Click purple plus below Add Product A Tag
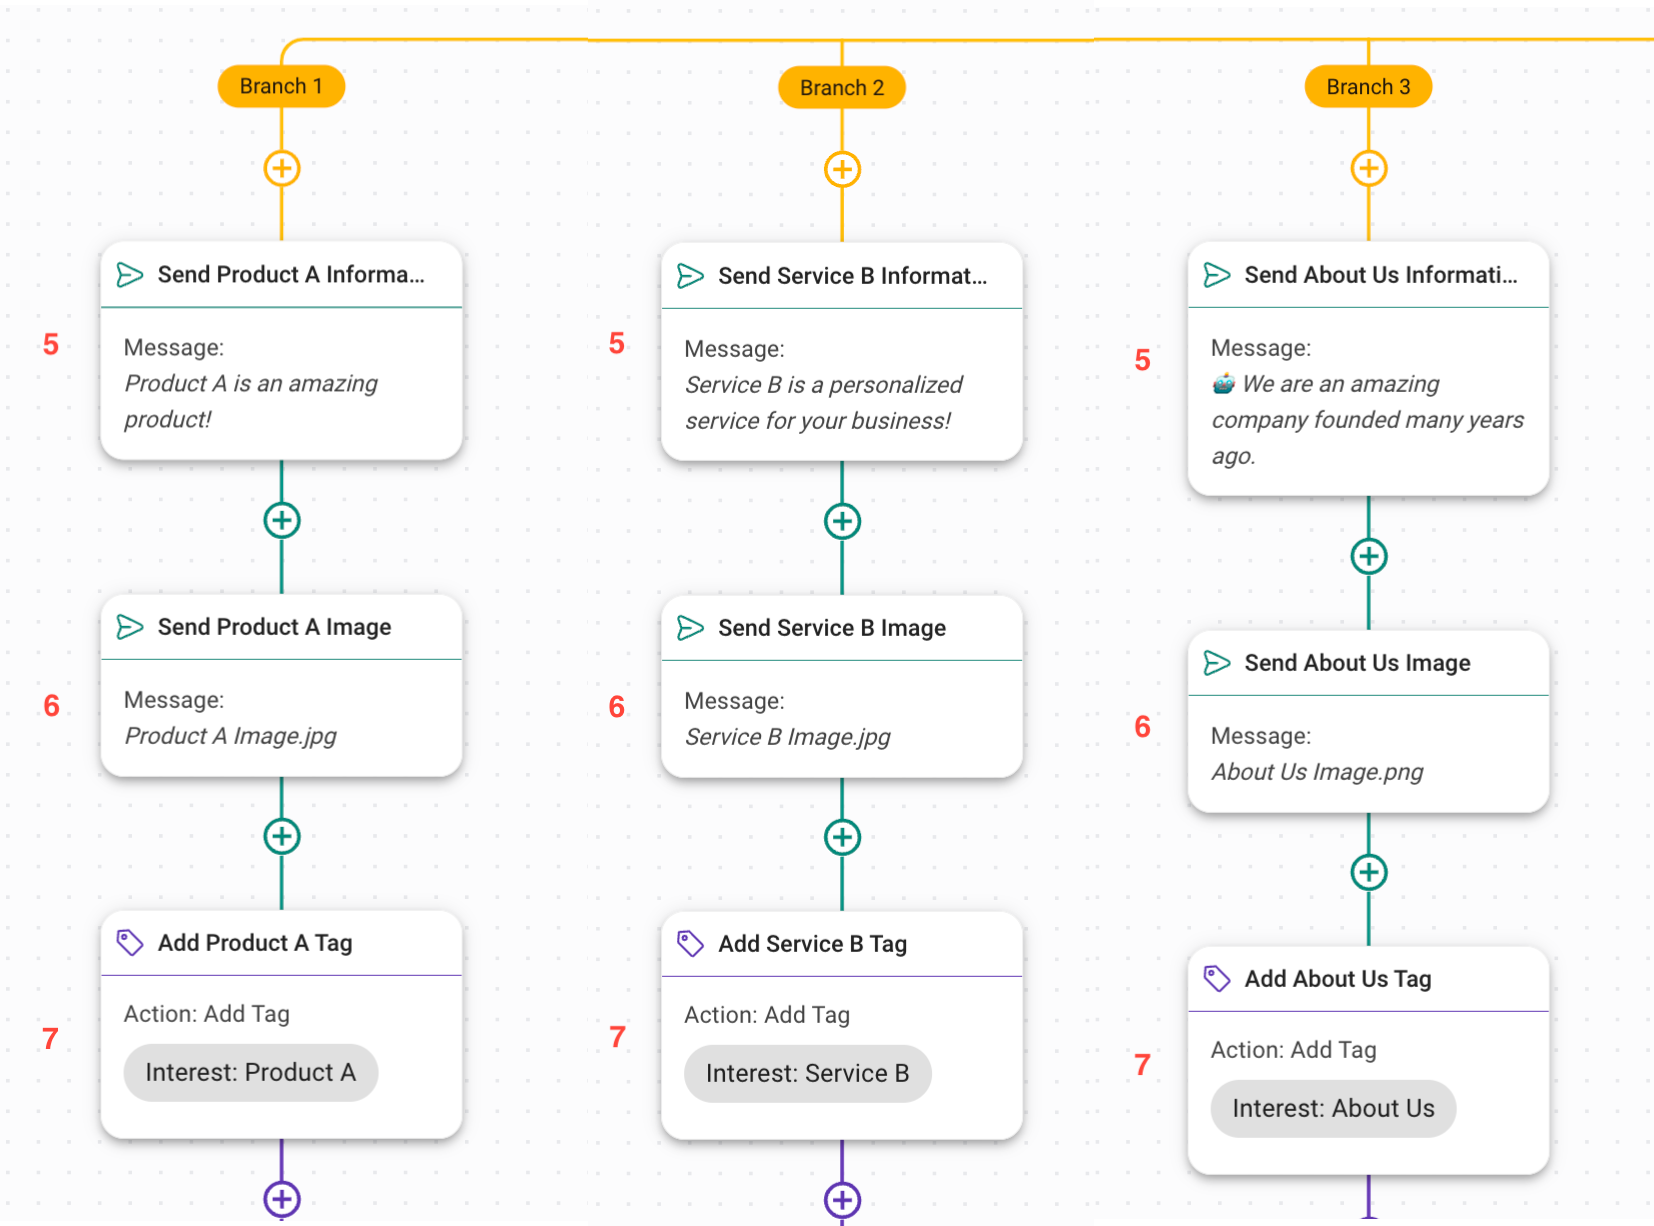The image size is (1654, 1226). [282, 1197]
